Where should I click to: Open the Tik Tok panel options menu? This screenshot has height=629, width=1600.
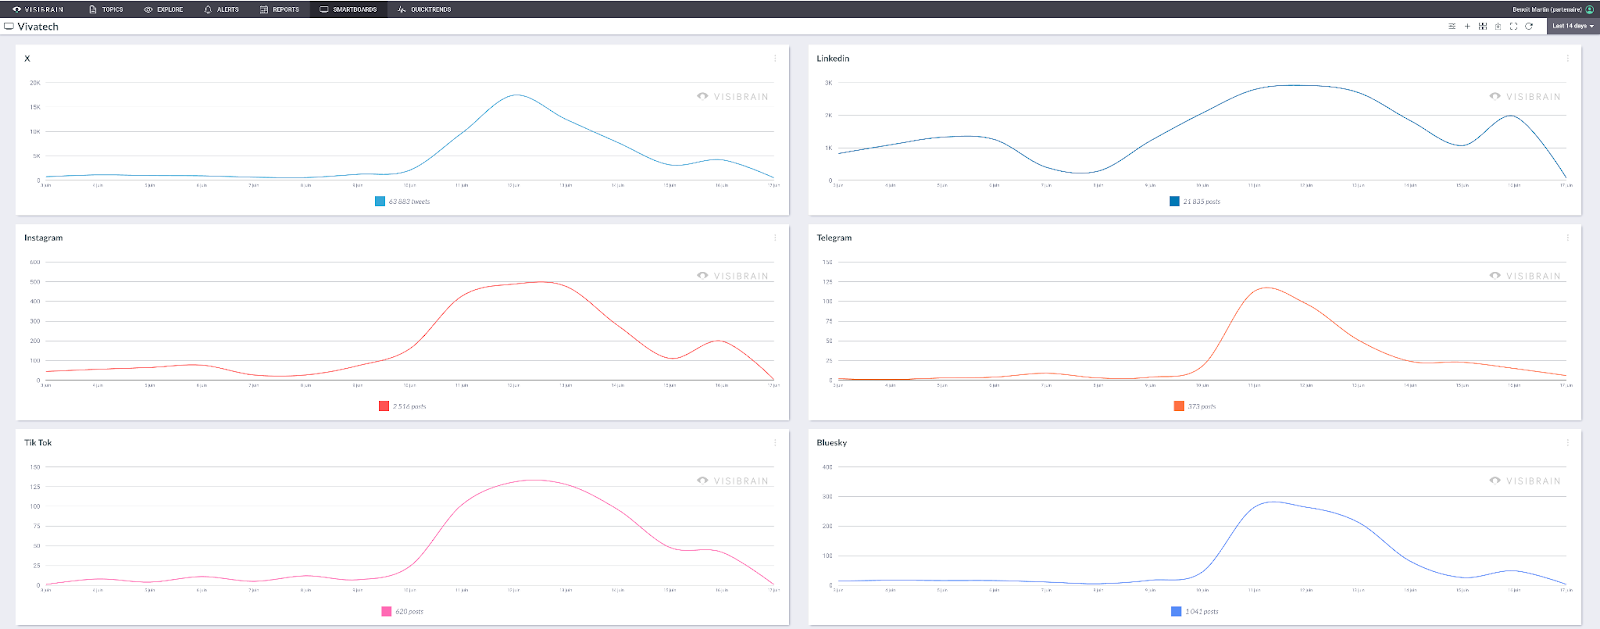click(775, 442)
